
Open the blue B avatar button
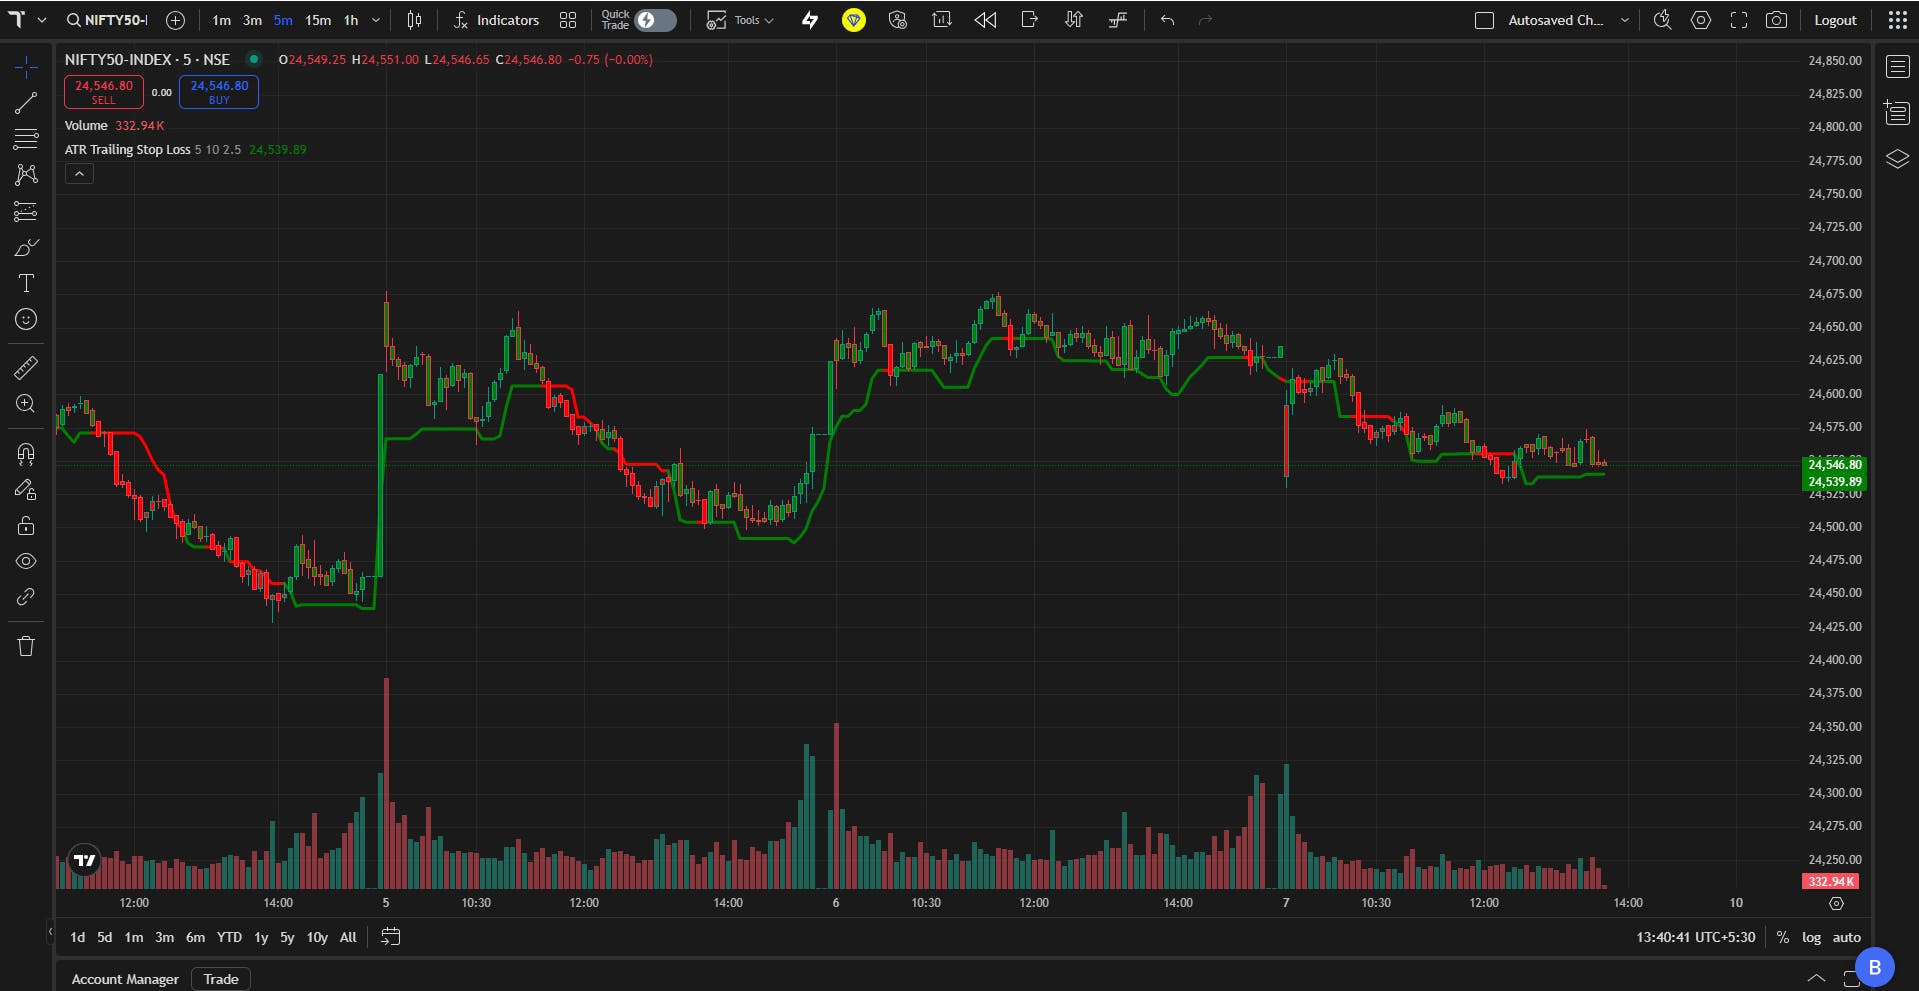point(1874,967)
